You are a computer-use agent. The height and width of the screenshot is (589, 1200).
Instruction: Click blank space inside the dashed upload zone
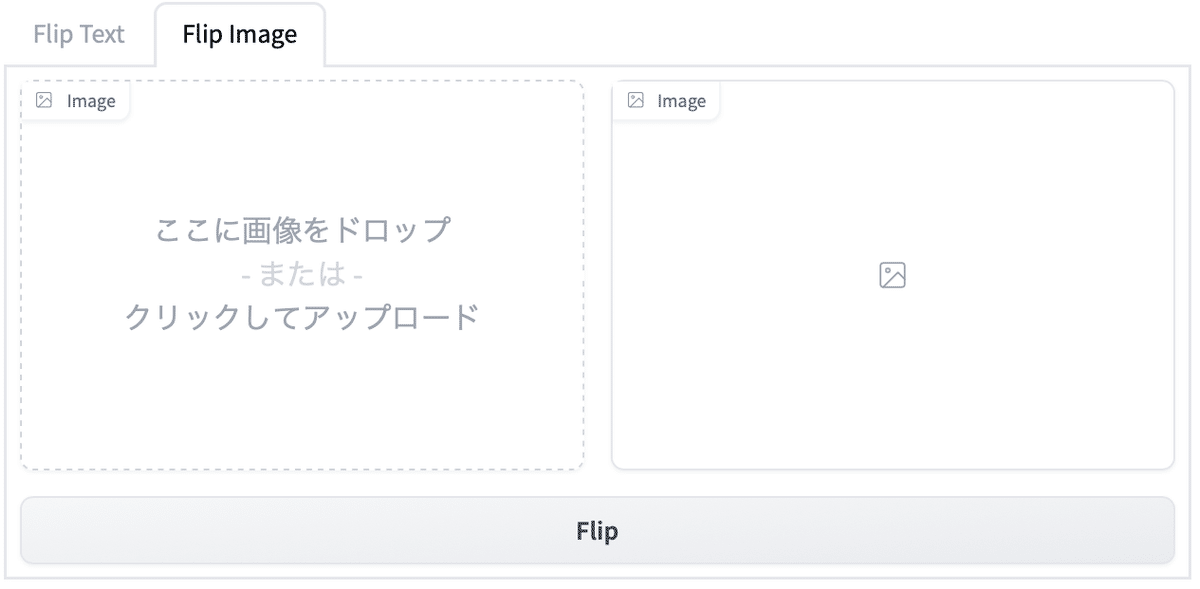[302, 400]
